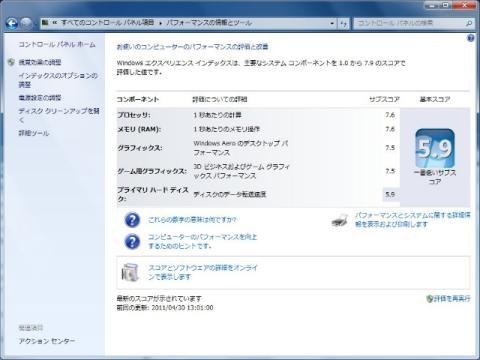This screenshot has width=480, height=360.
Task: Click the 5.9 disk subscore cell
Action: click(390, 194)
